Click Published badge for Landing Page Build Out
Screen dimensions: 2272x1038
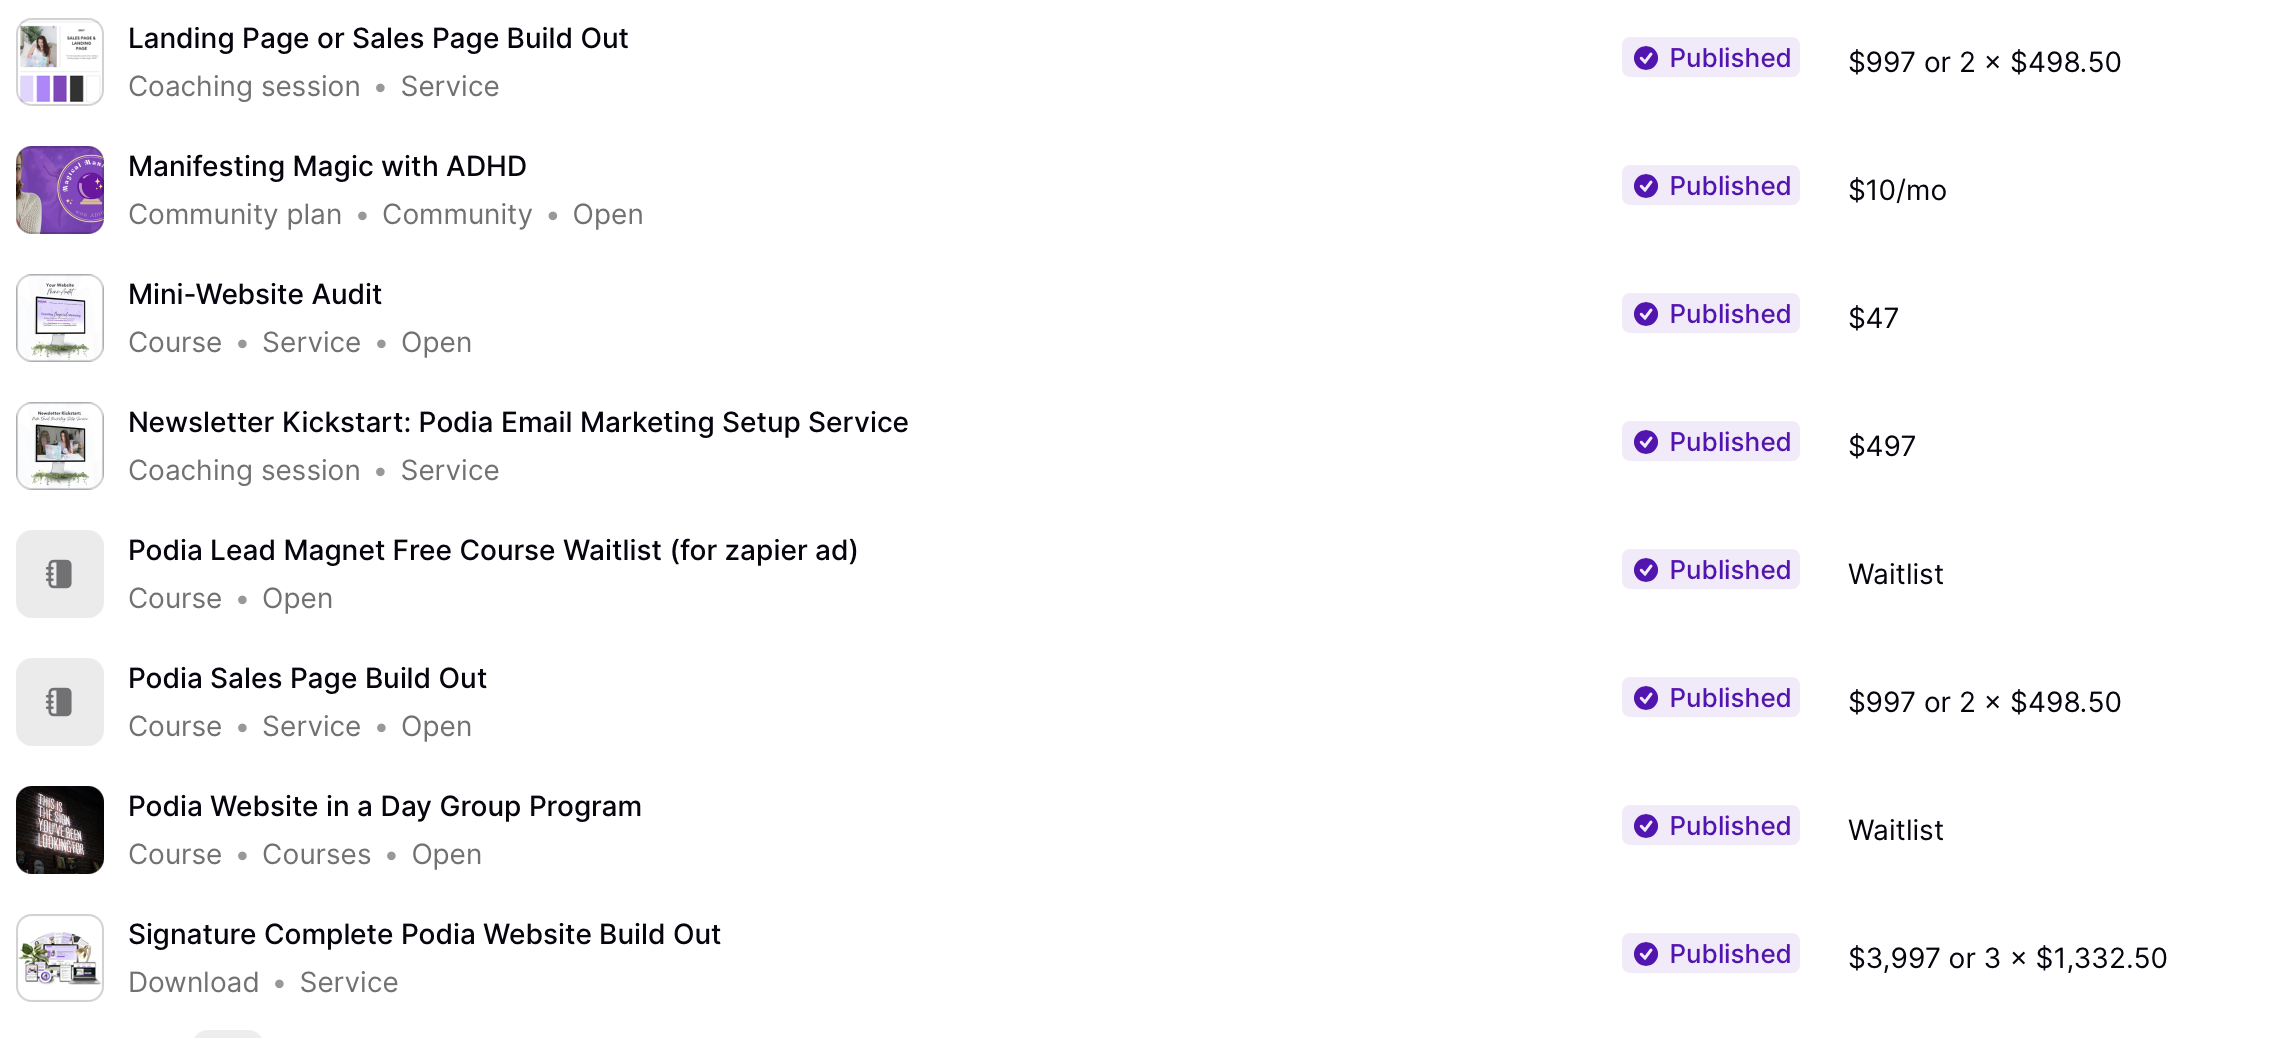tap(1711, 58)
